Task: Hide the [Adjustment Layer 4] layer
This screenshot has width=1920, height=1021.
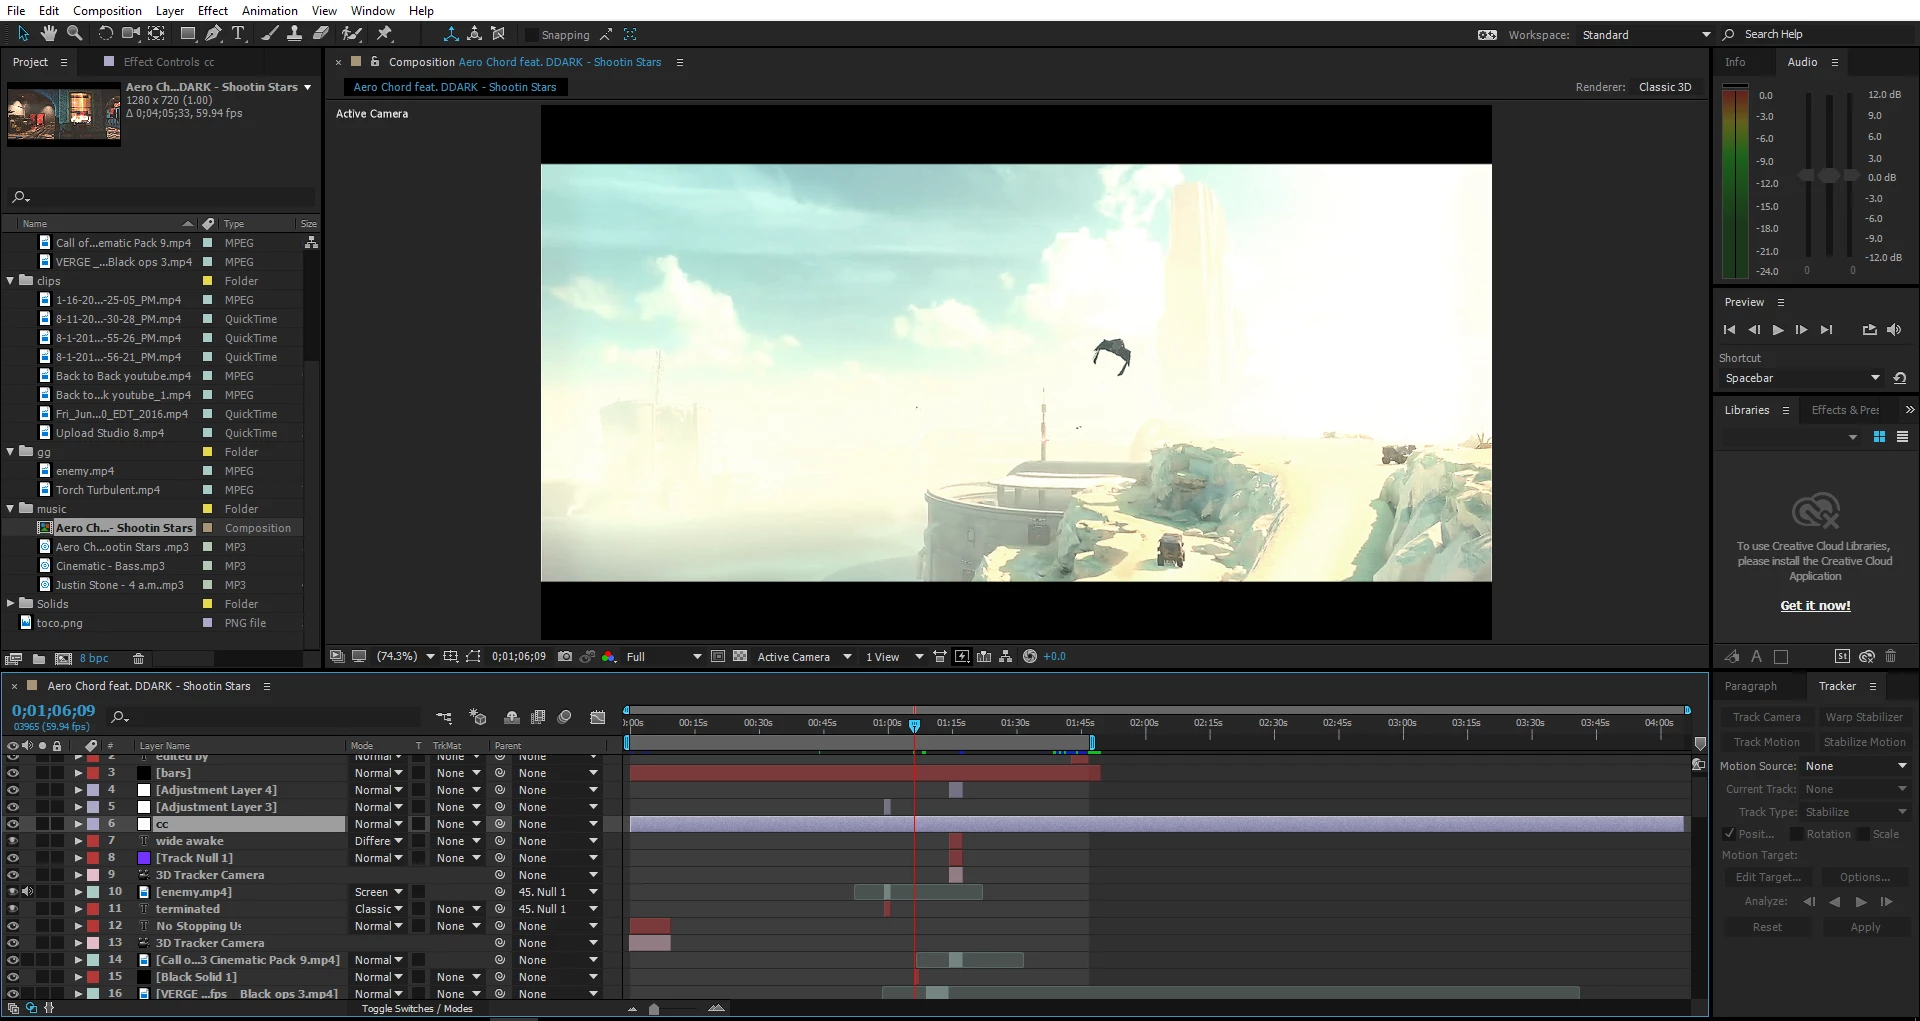Action: tap(13, 790)
